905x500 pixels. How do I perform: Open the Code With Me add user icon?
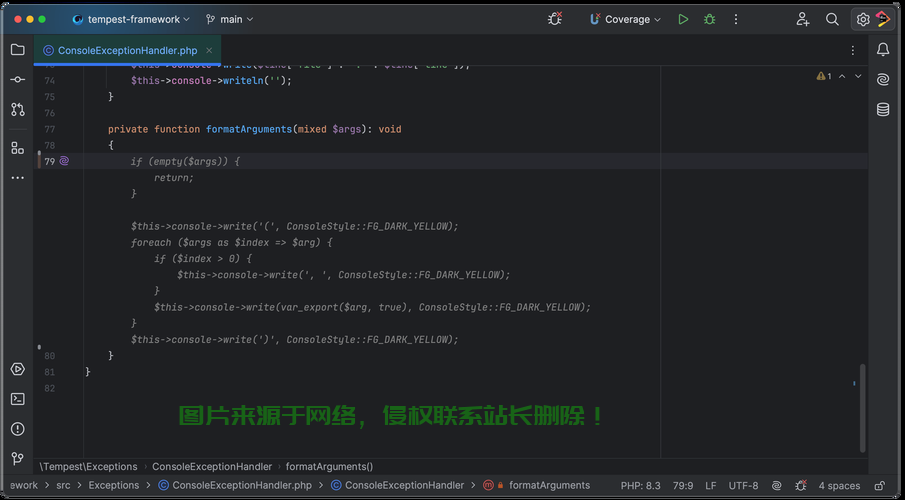[x=802, y=19]
